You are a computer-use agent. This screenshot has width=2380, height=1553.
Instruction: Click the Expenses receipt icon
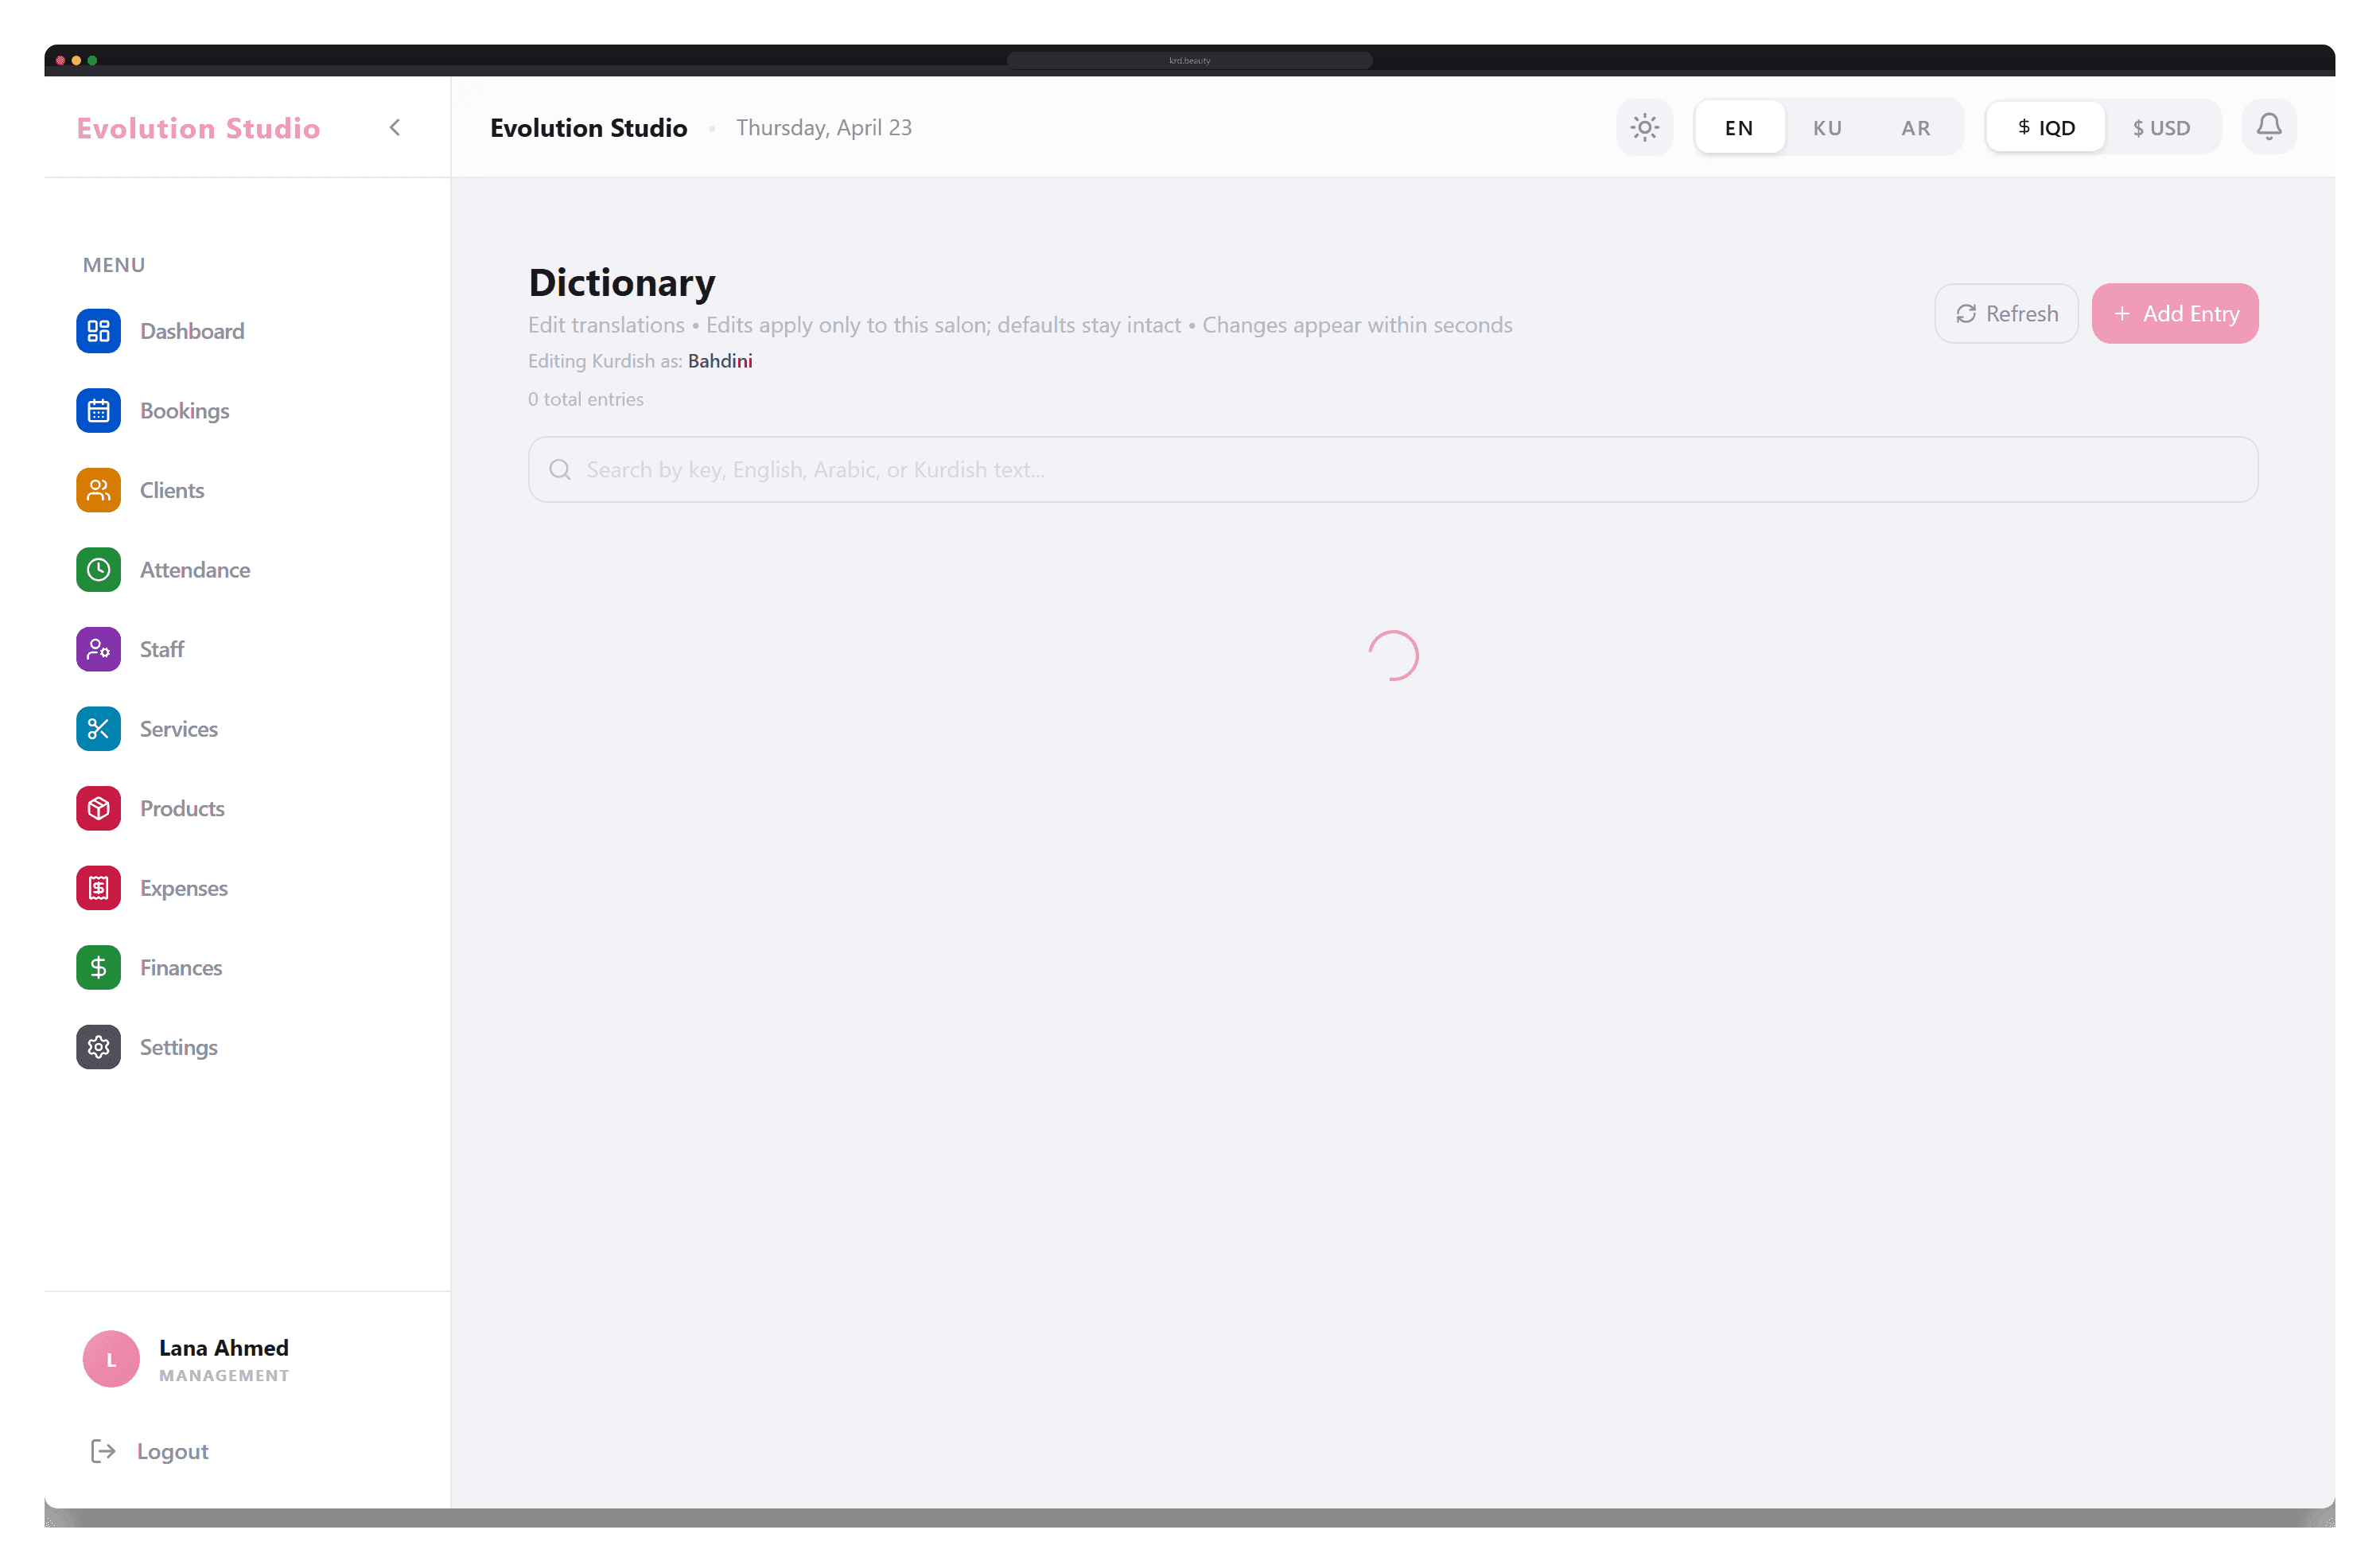click(x=98, y=888)
